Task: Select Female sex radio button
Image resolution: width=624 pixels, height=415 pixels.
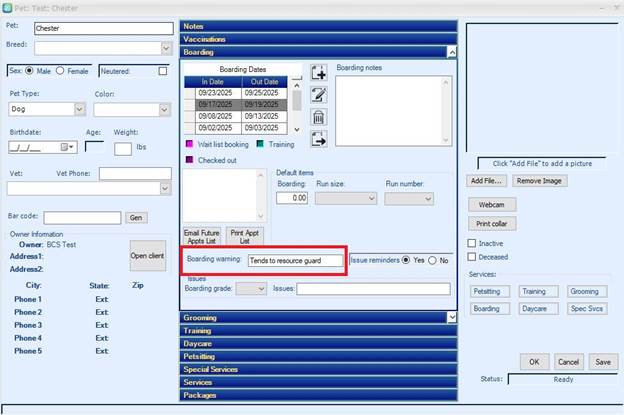Action: (x=60, y=71)
